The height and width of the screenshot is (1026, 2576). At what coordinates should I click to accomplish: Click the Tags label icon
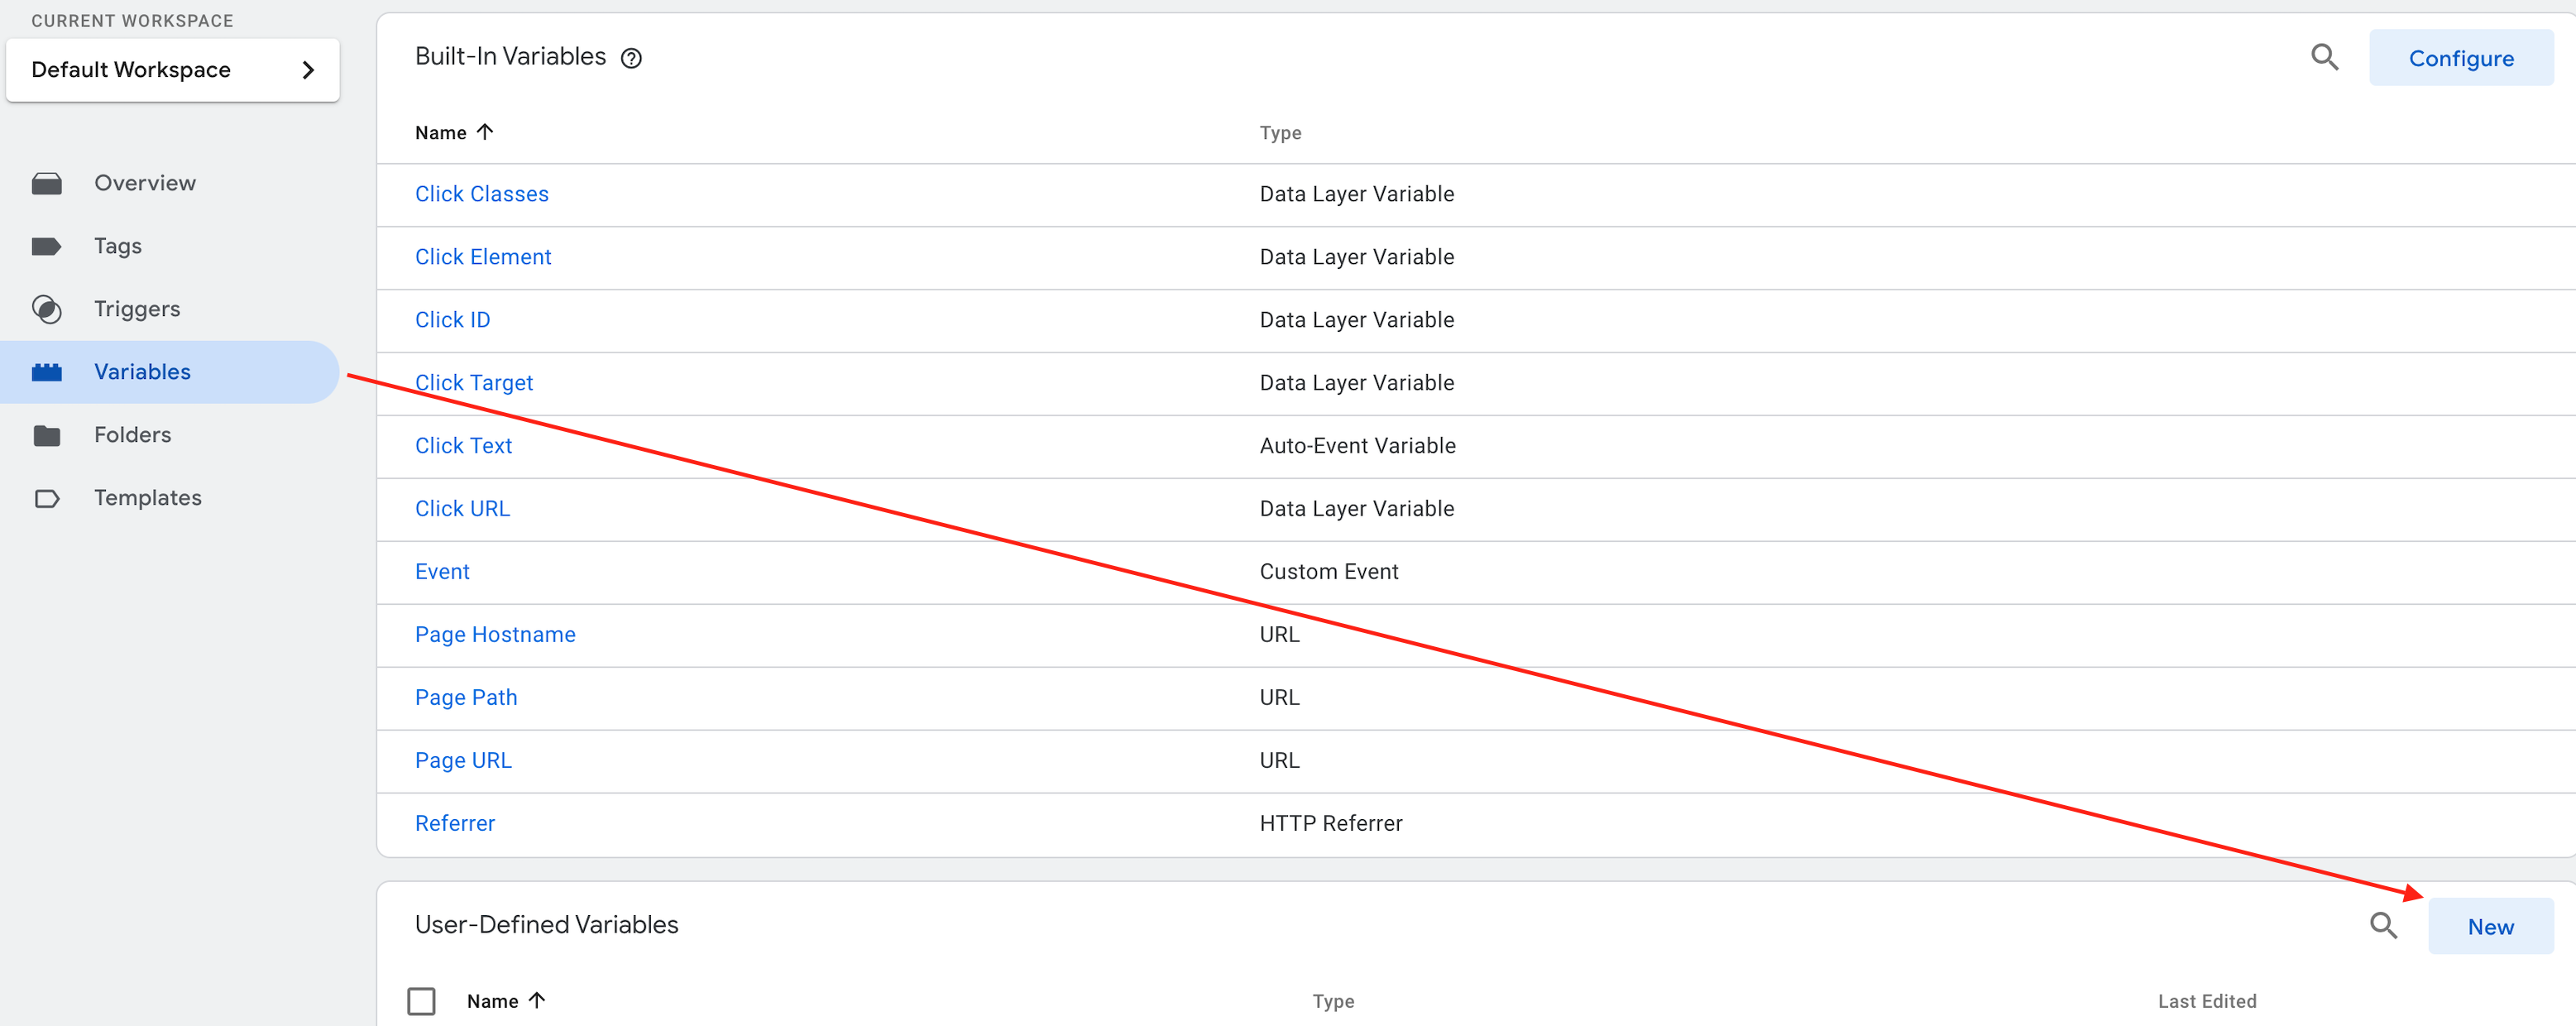click(x=46, y=246)
